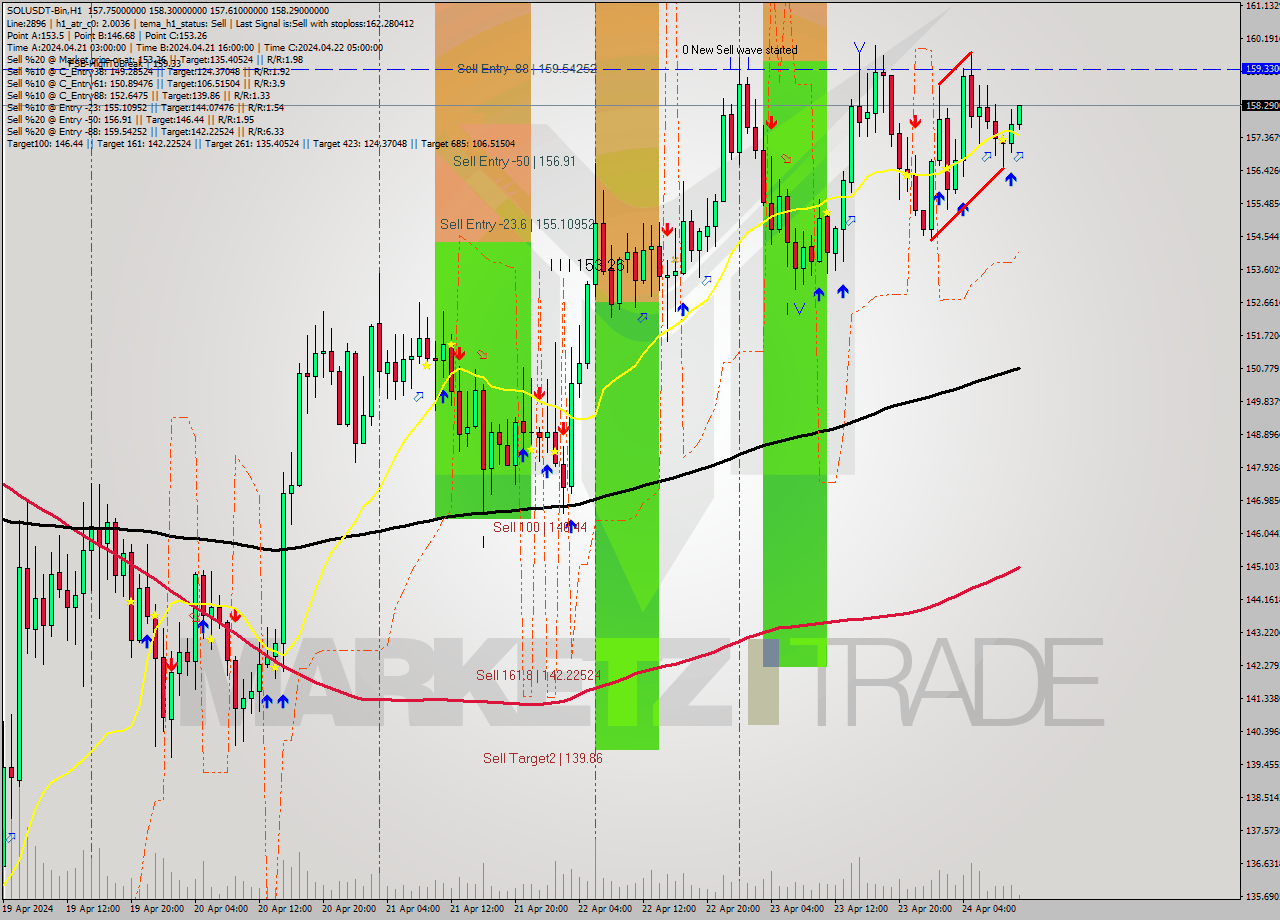Click the '23 Apr 04:00' time axis label
Image resolution: width=1280 pixels, height=920 pixels.
click(x=797, y=909)
